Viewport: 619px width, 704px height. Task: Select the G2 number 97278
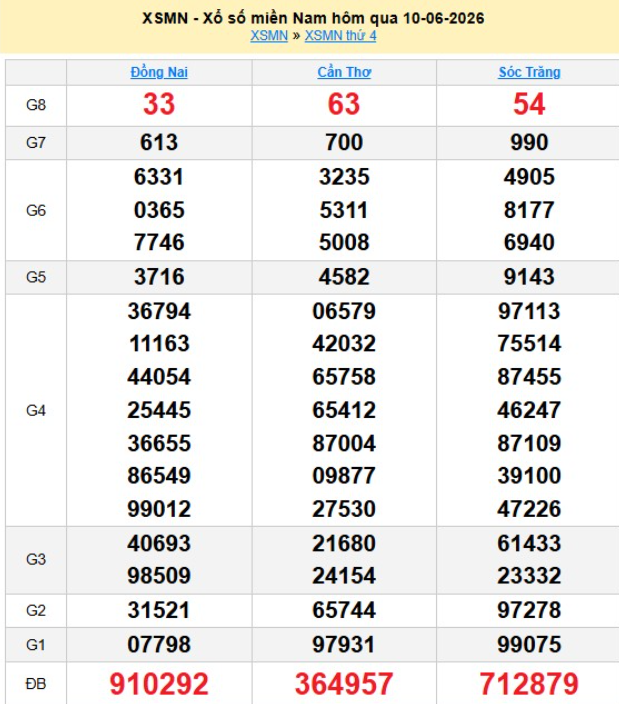(x=529, y=611)
